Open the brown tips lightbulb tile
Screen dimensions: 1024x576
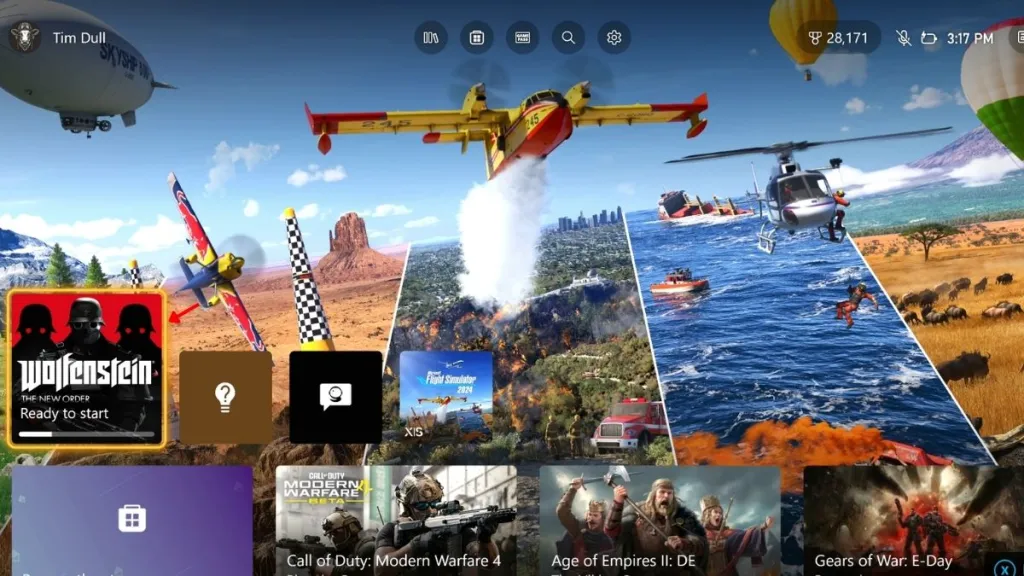(x=225, y=397)
